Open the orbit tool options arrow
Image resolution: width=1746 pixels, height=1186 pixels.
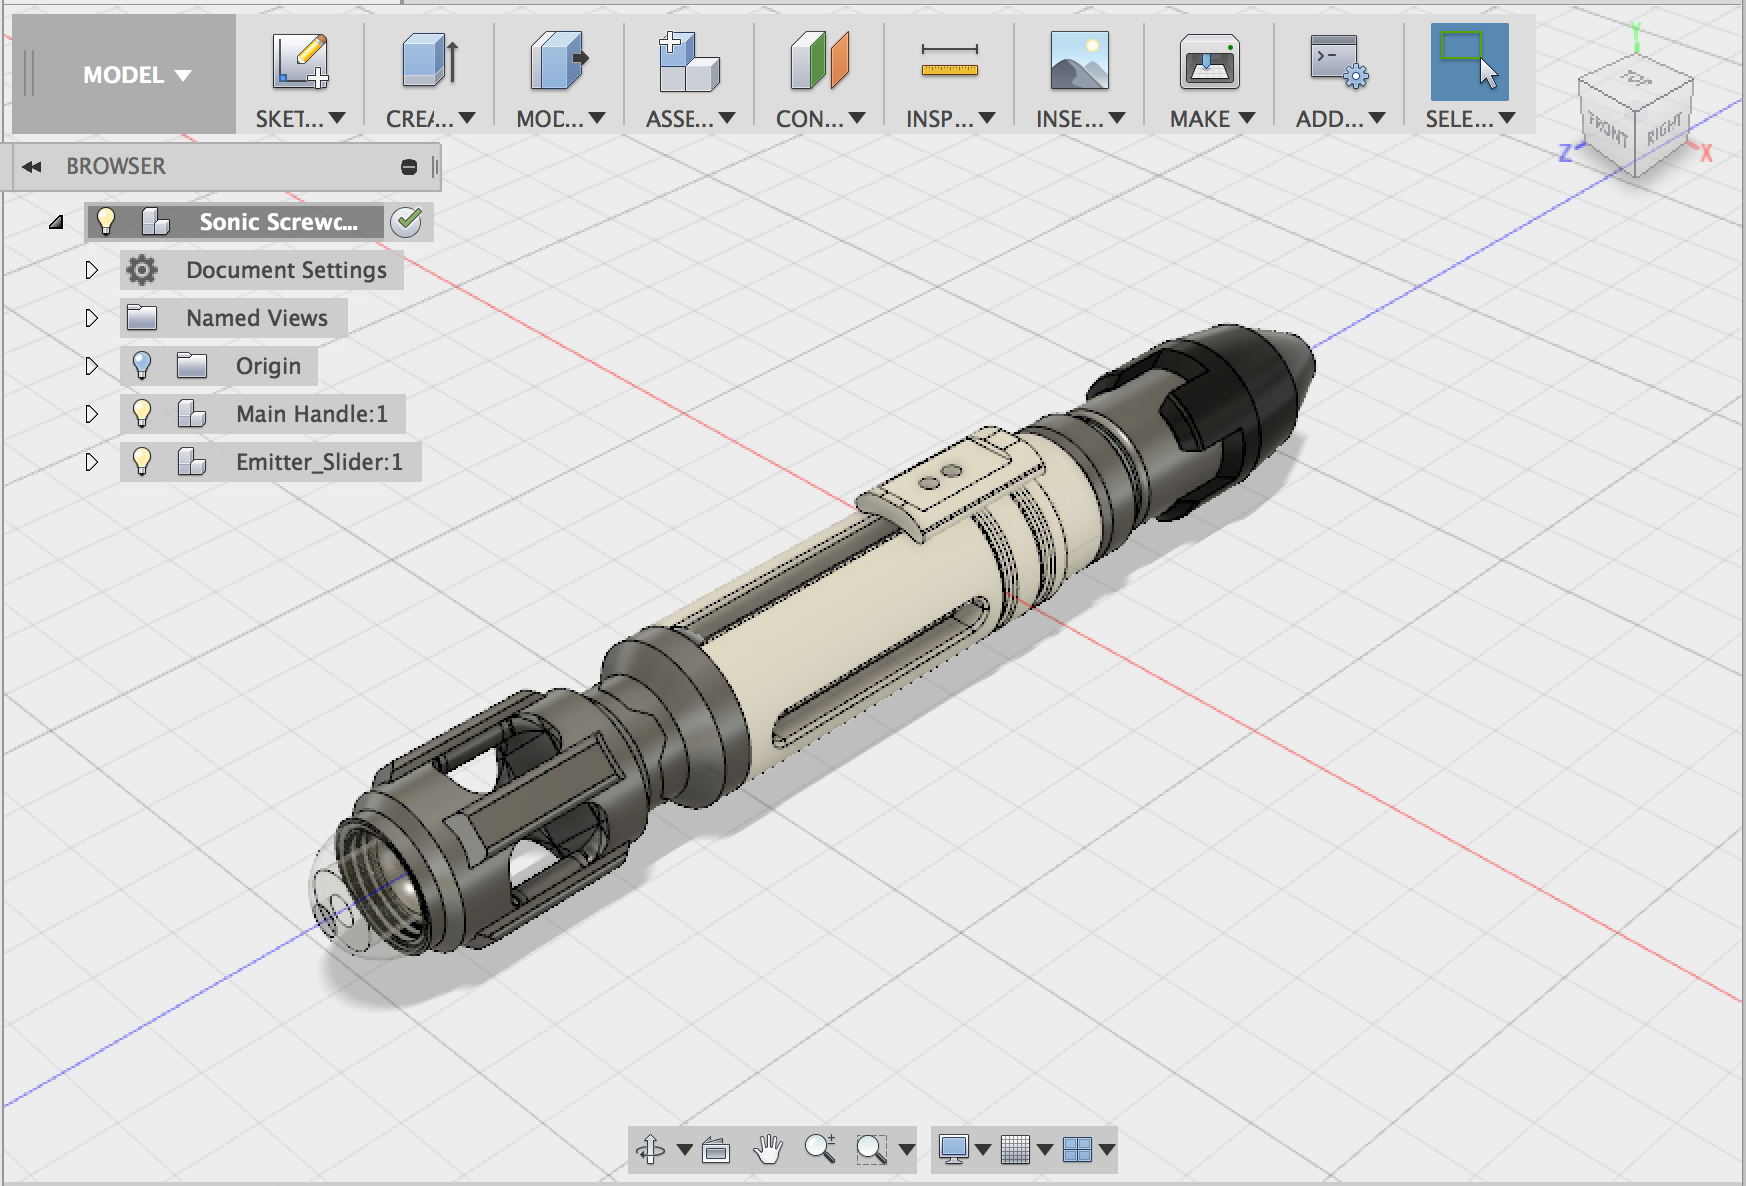tap(684, 1150)
